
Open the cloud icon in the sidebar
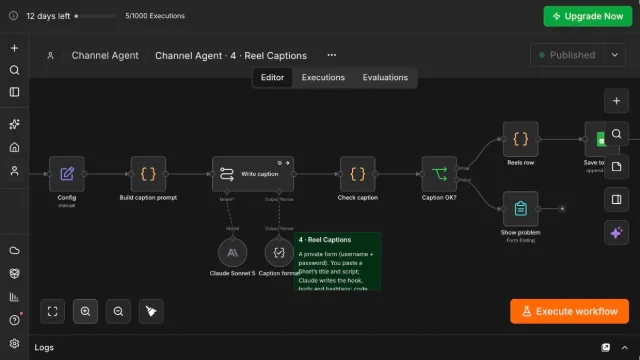tap(14, 251)
